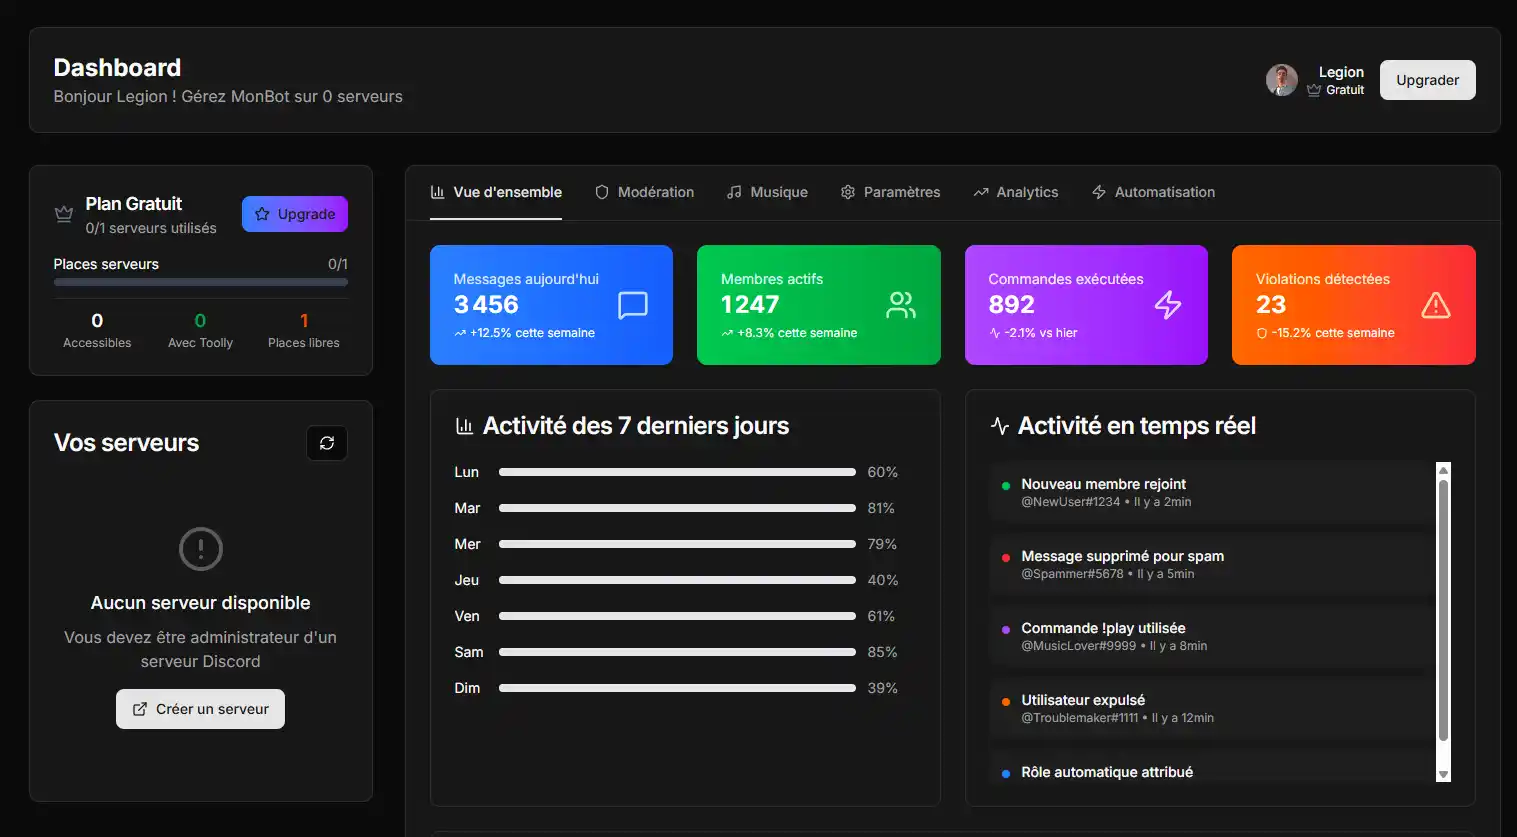The image size is (1517, 837).
Task: Click the pulse icon beside Activité en temps réel
Action: pyautogui.click(x=999, y=426)
